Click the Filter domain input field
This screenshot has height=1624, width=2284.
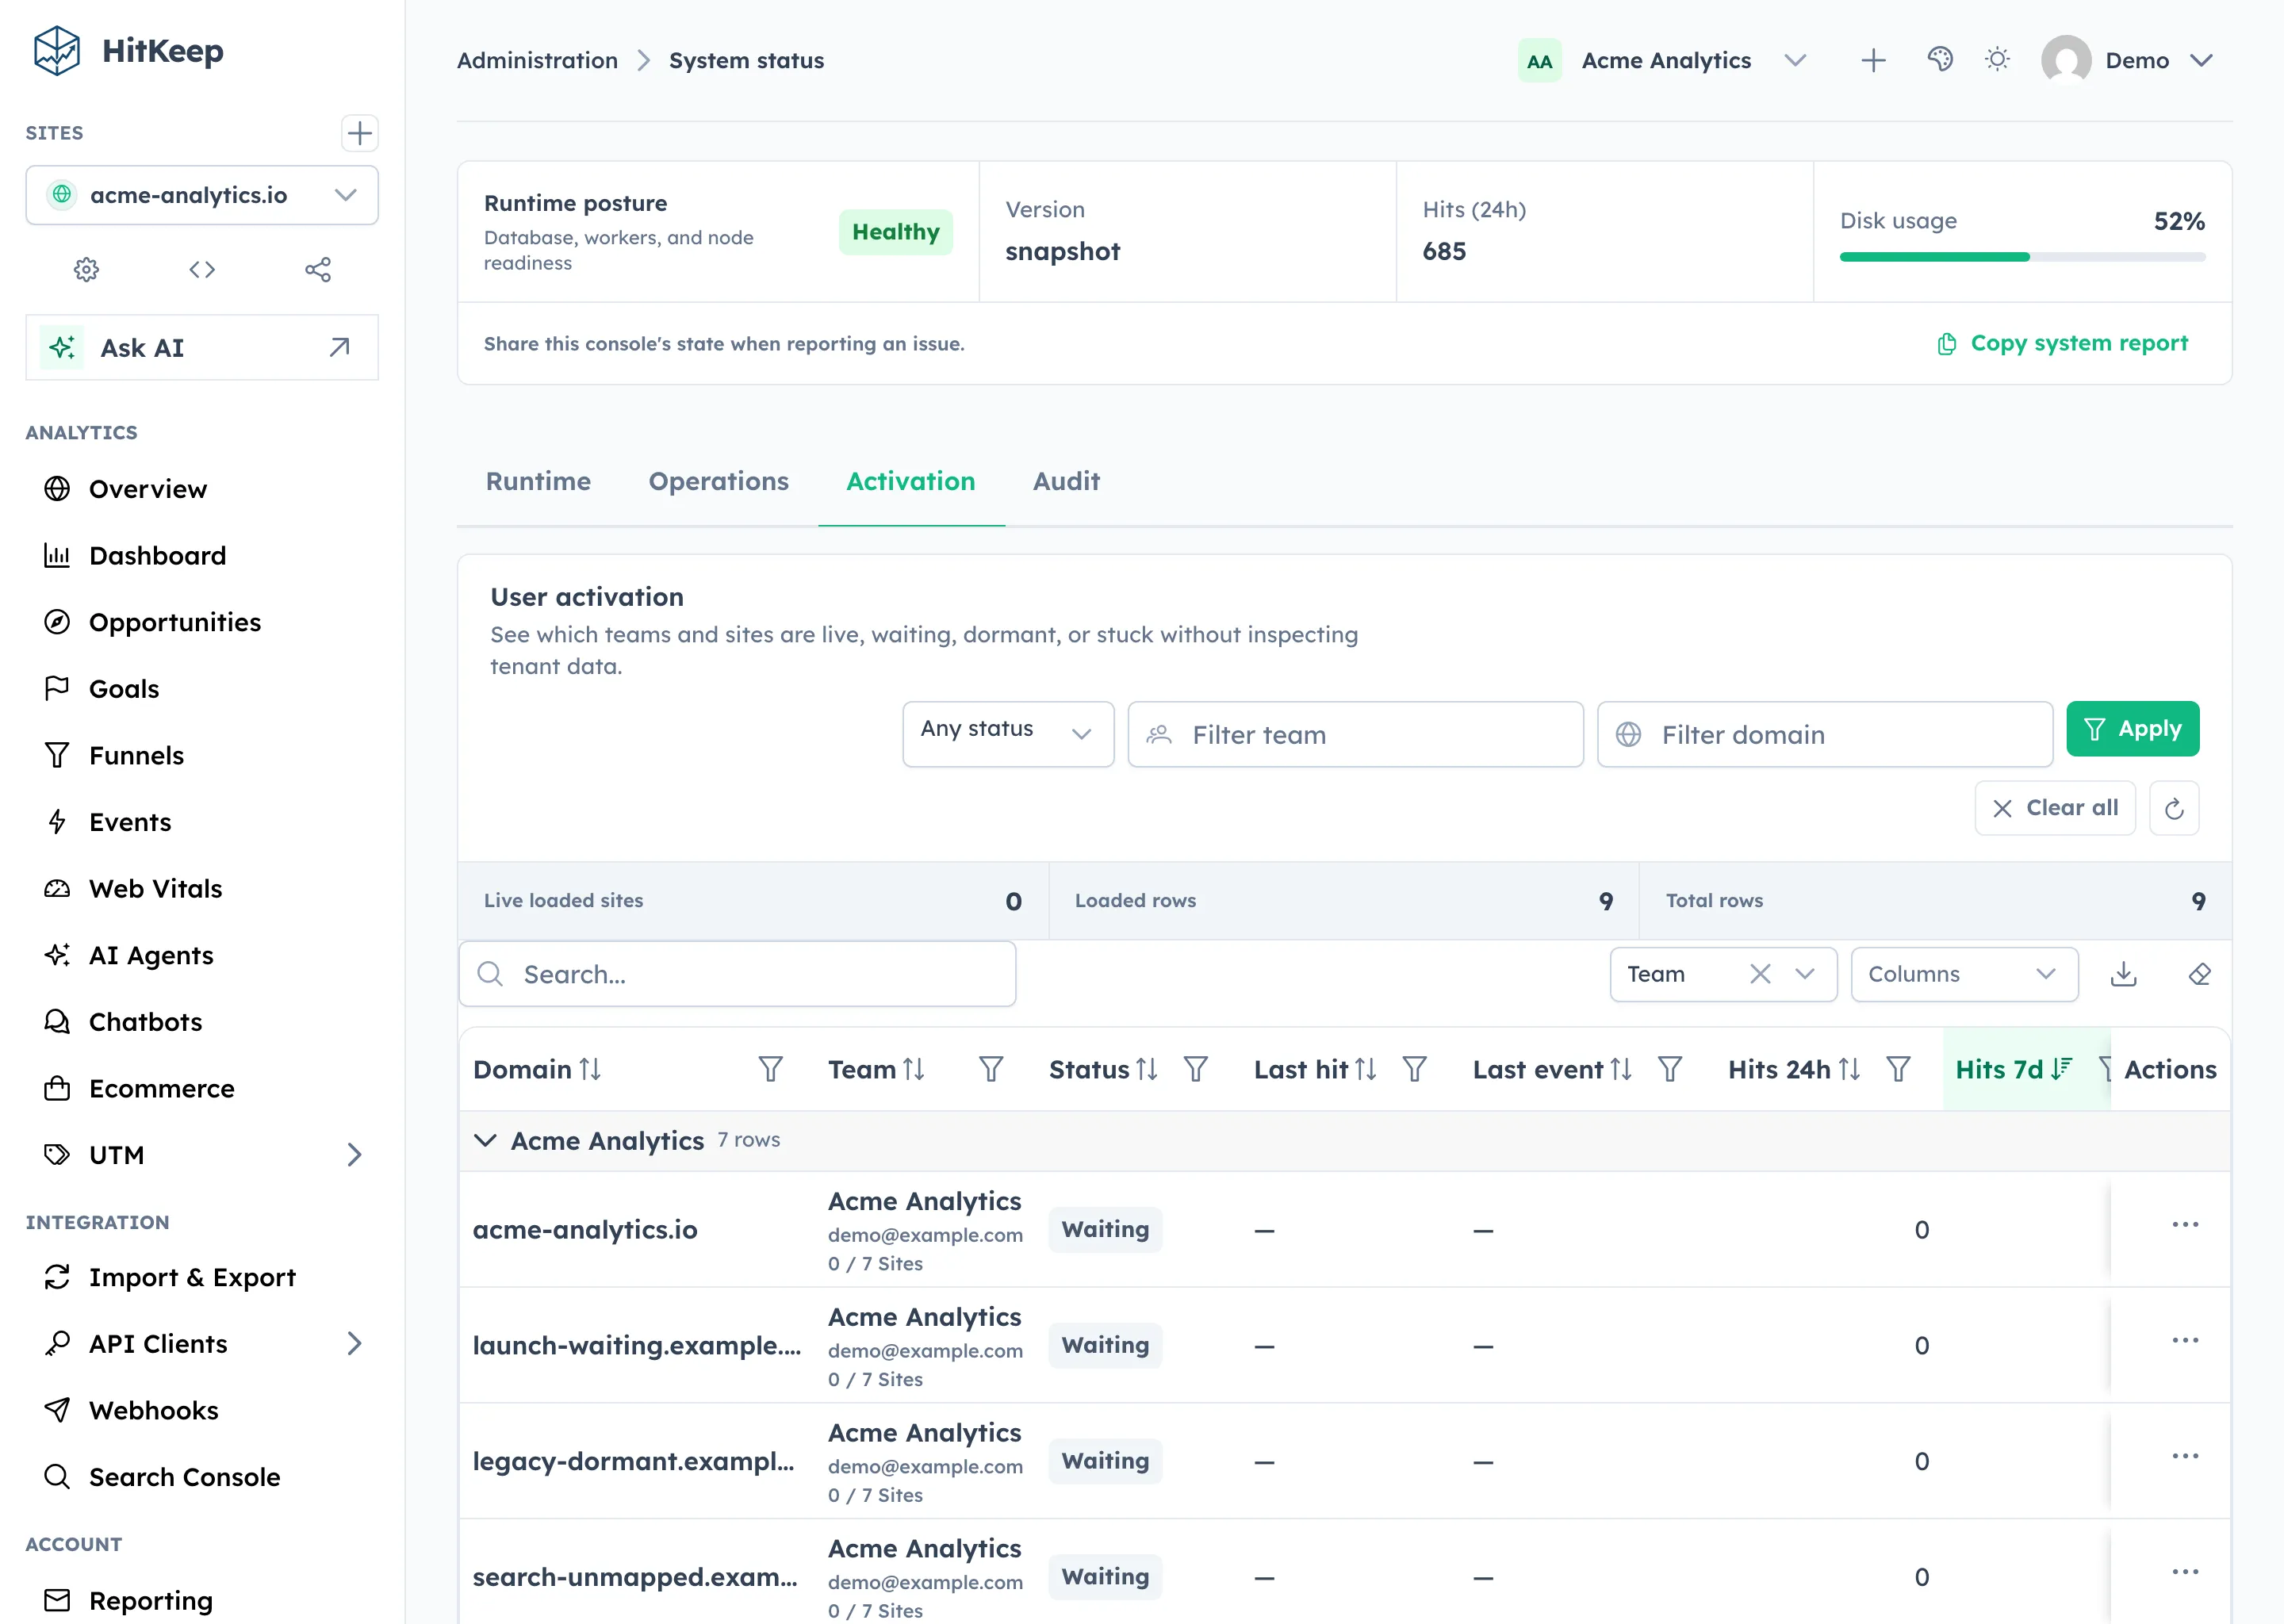click(x=1824, y=734)
